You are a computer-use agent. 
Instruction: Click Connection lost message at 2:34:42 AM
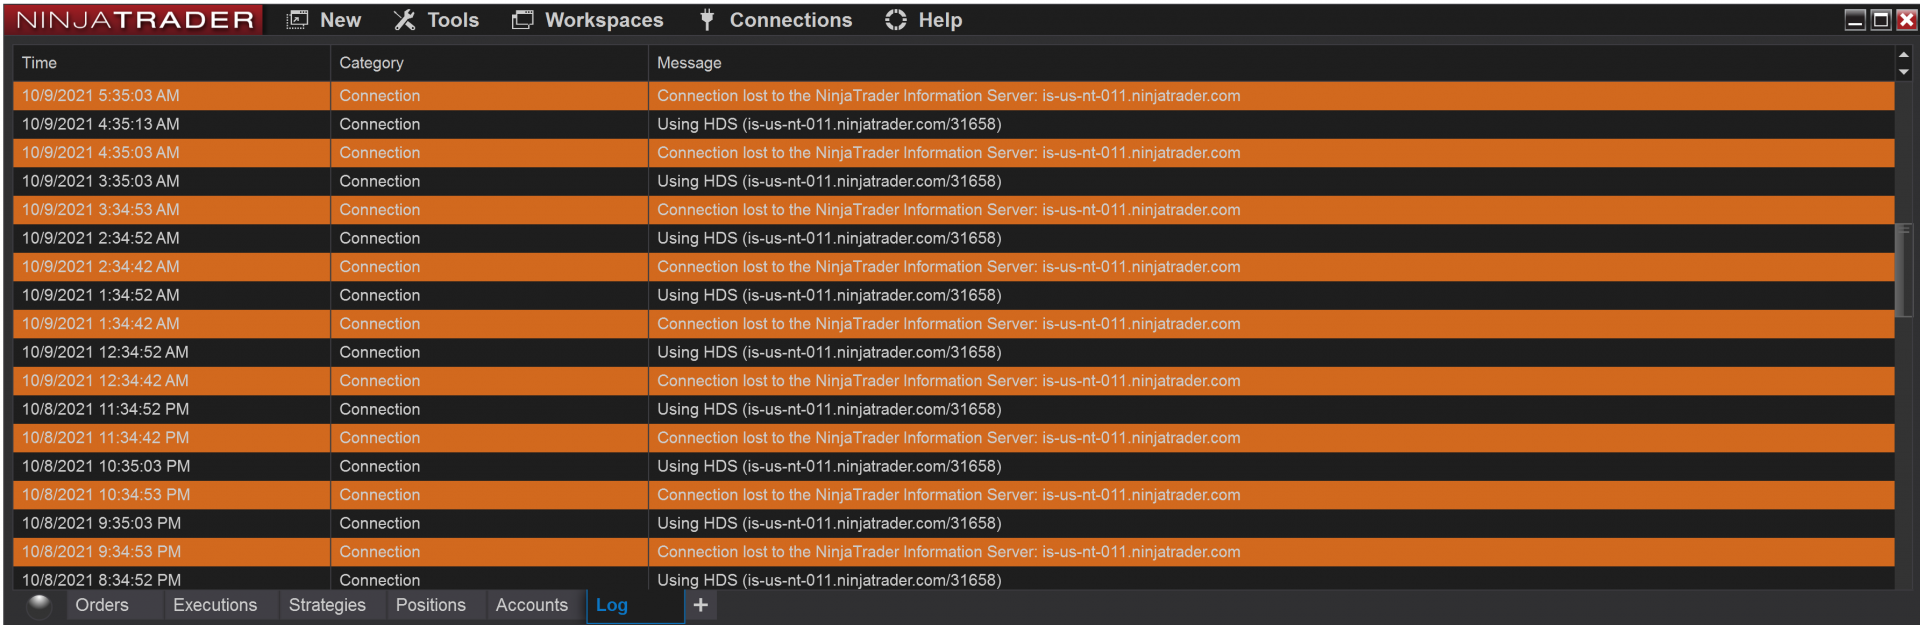[948, 267]
